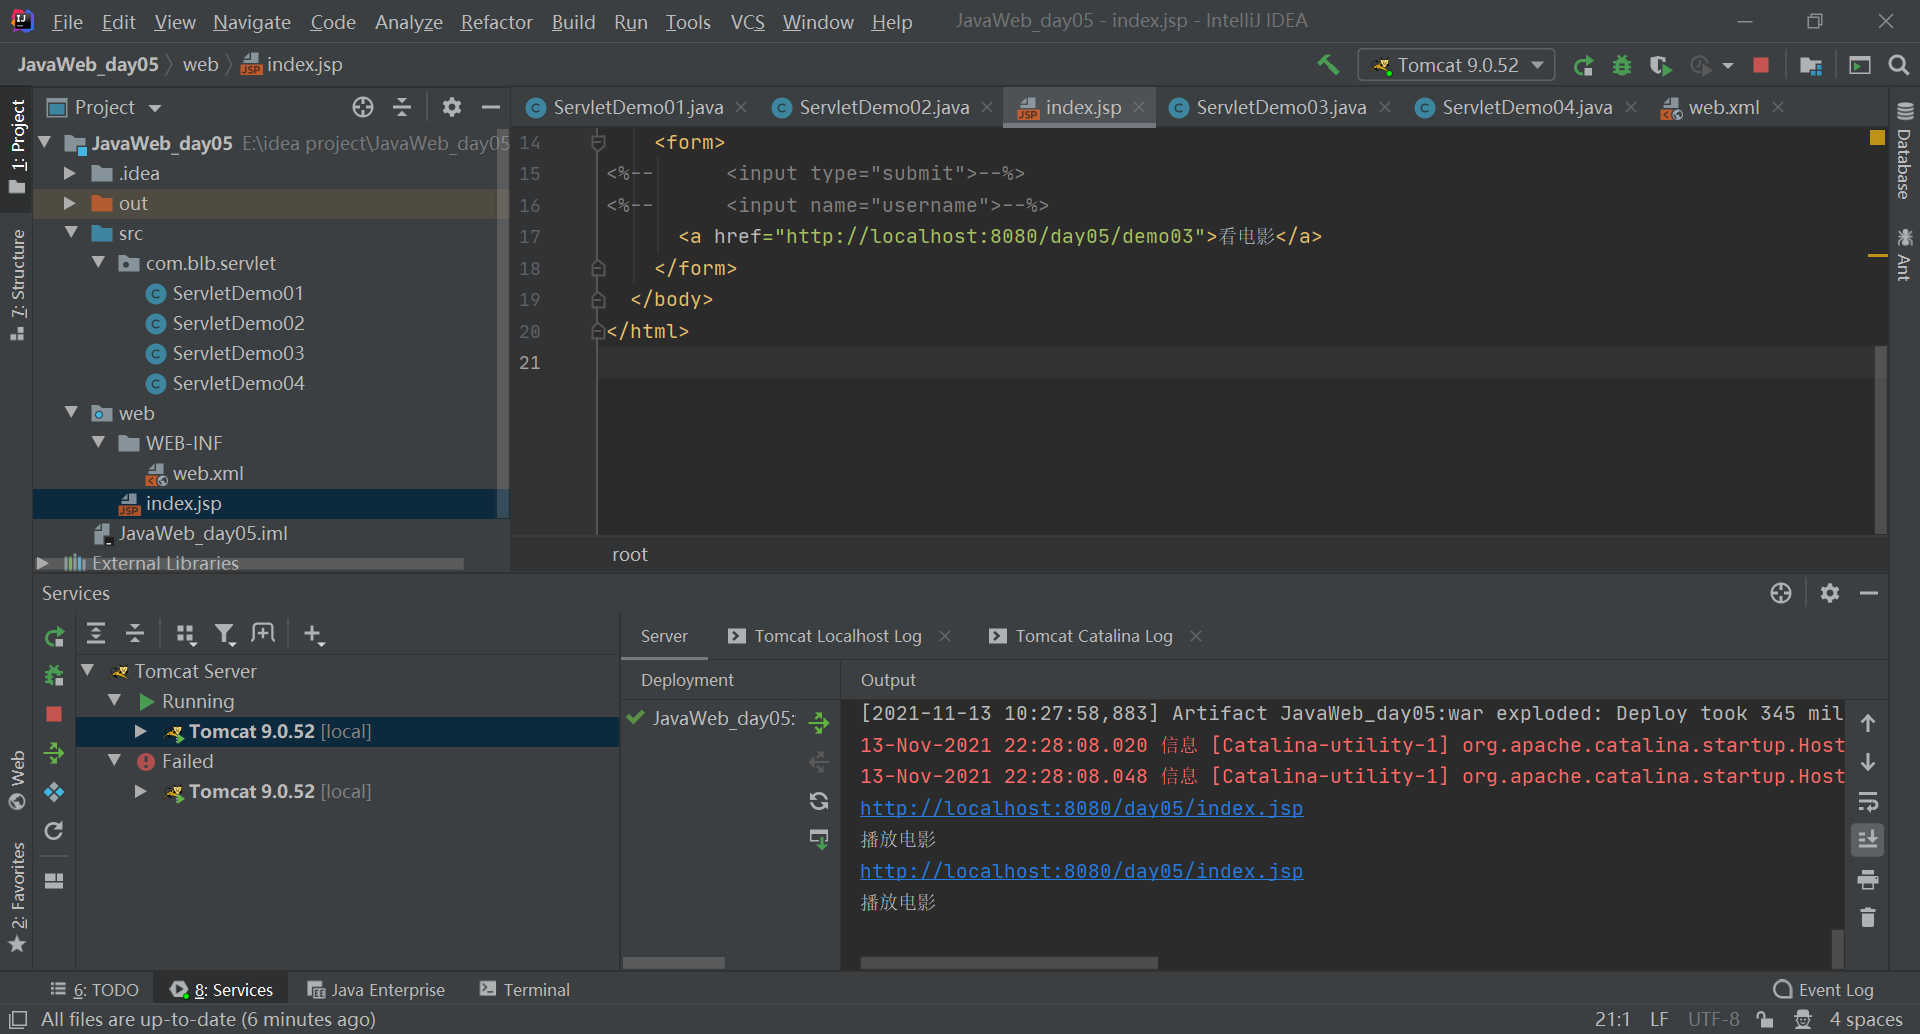Click the Build project hammer icon
1920x1034 pixels.
[x=1328, y=65]
